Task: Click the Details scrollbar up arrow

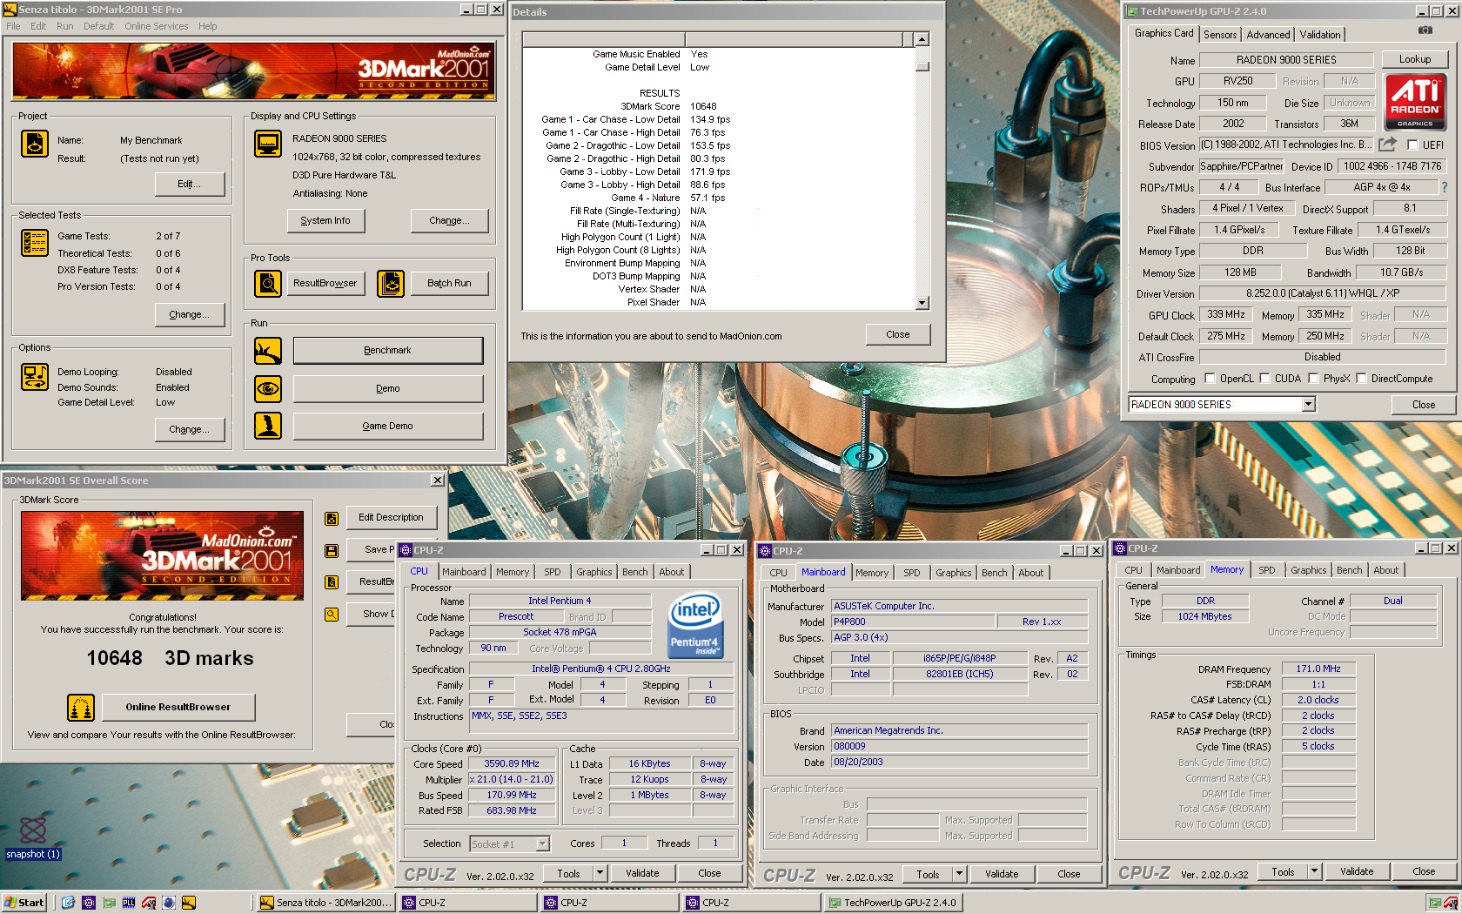Action: pyautogui.click(x=921, y=39)
